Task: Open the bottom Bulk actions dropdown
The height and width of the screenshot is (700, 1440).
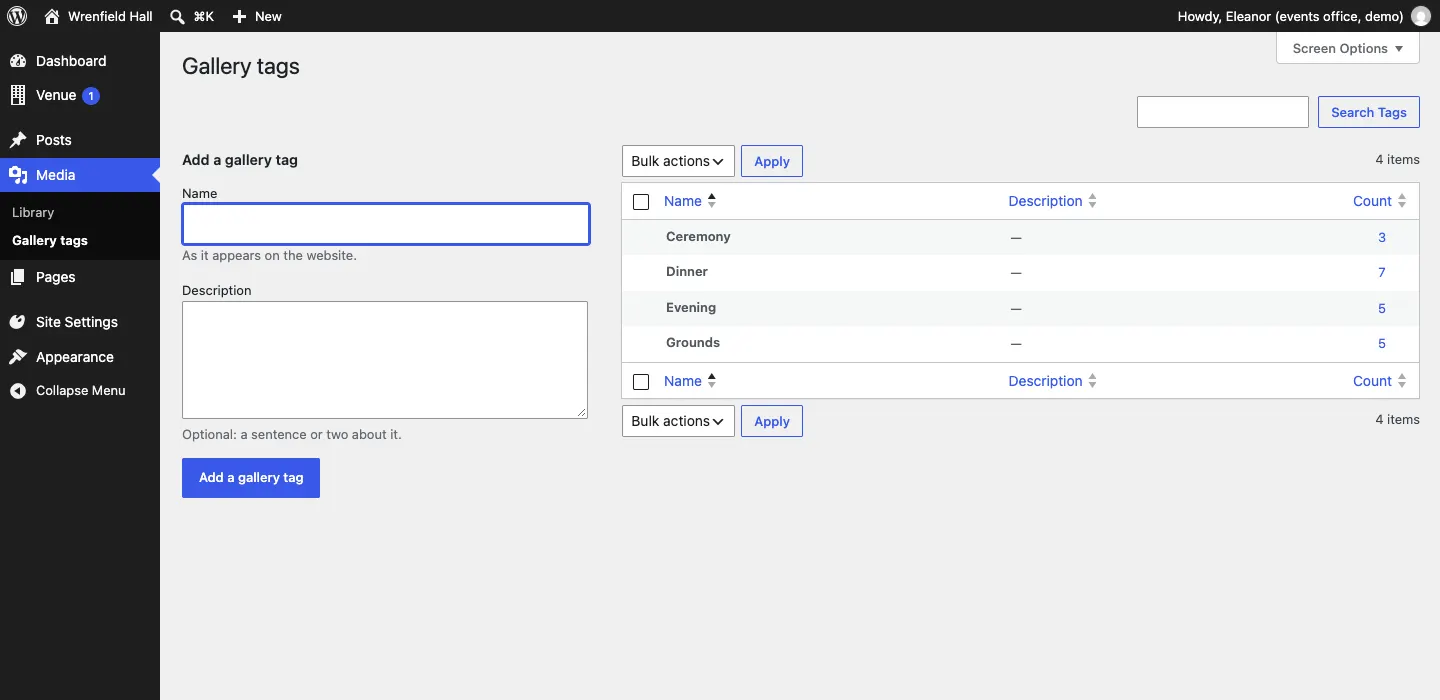Action: click(678, 421)
